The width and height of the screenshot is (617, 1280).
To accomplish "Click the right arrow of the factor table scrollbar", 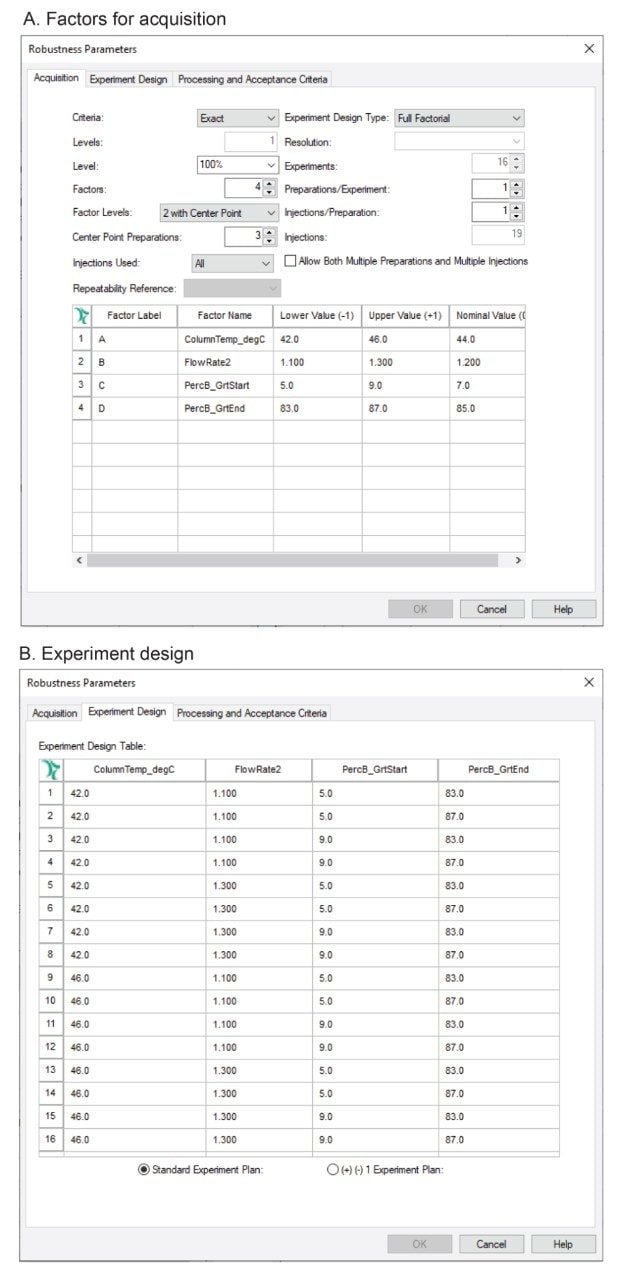I will tap(517, 561).
